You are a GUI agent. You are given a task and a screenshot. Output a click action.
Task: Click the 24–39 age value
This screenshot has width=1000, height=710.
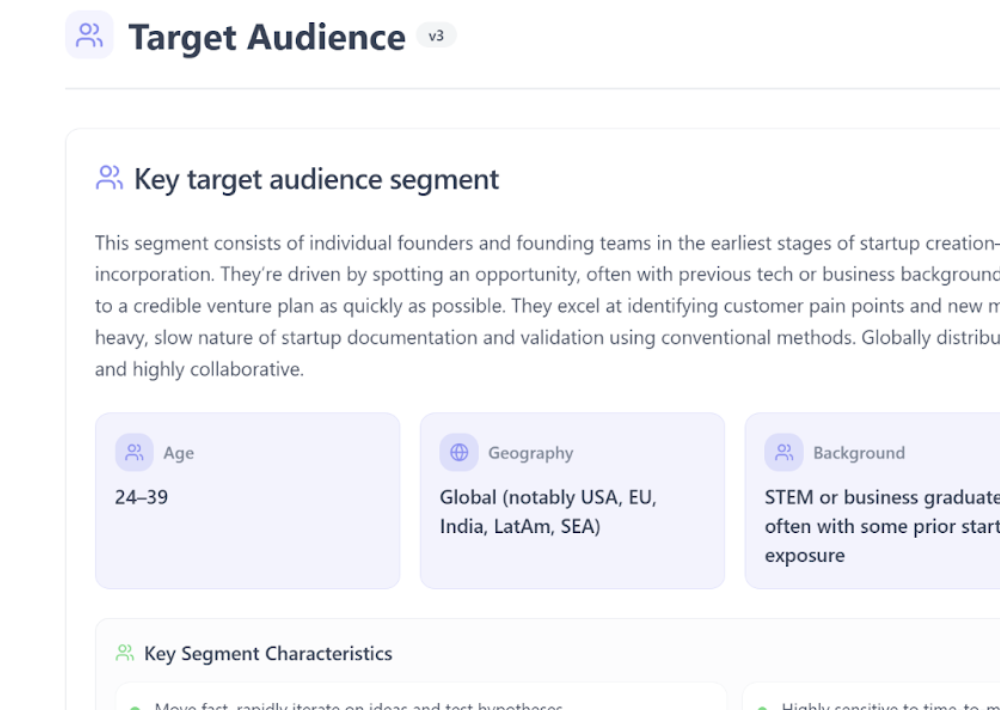coord(142,497)
